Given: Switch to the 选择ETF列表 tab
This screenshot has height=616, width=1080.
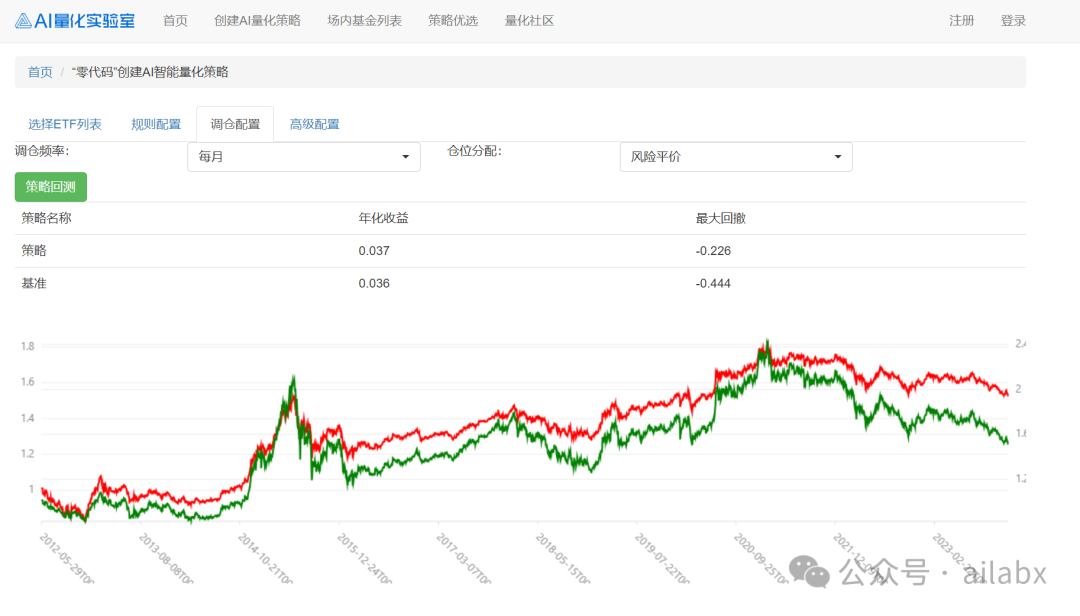Looking at the screenshot, I should coord(64,123).
